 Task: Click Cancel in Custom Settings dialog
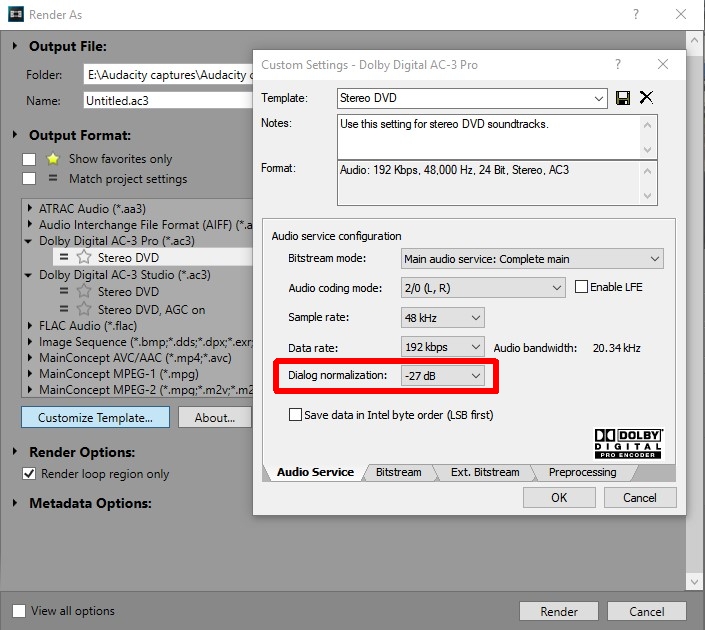point(640,497)
